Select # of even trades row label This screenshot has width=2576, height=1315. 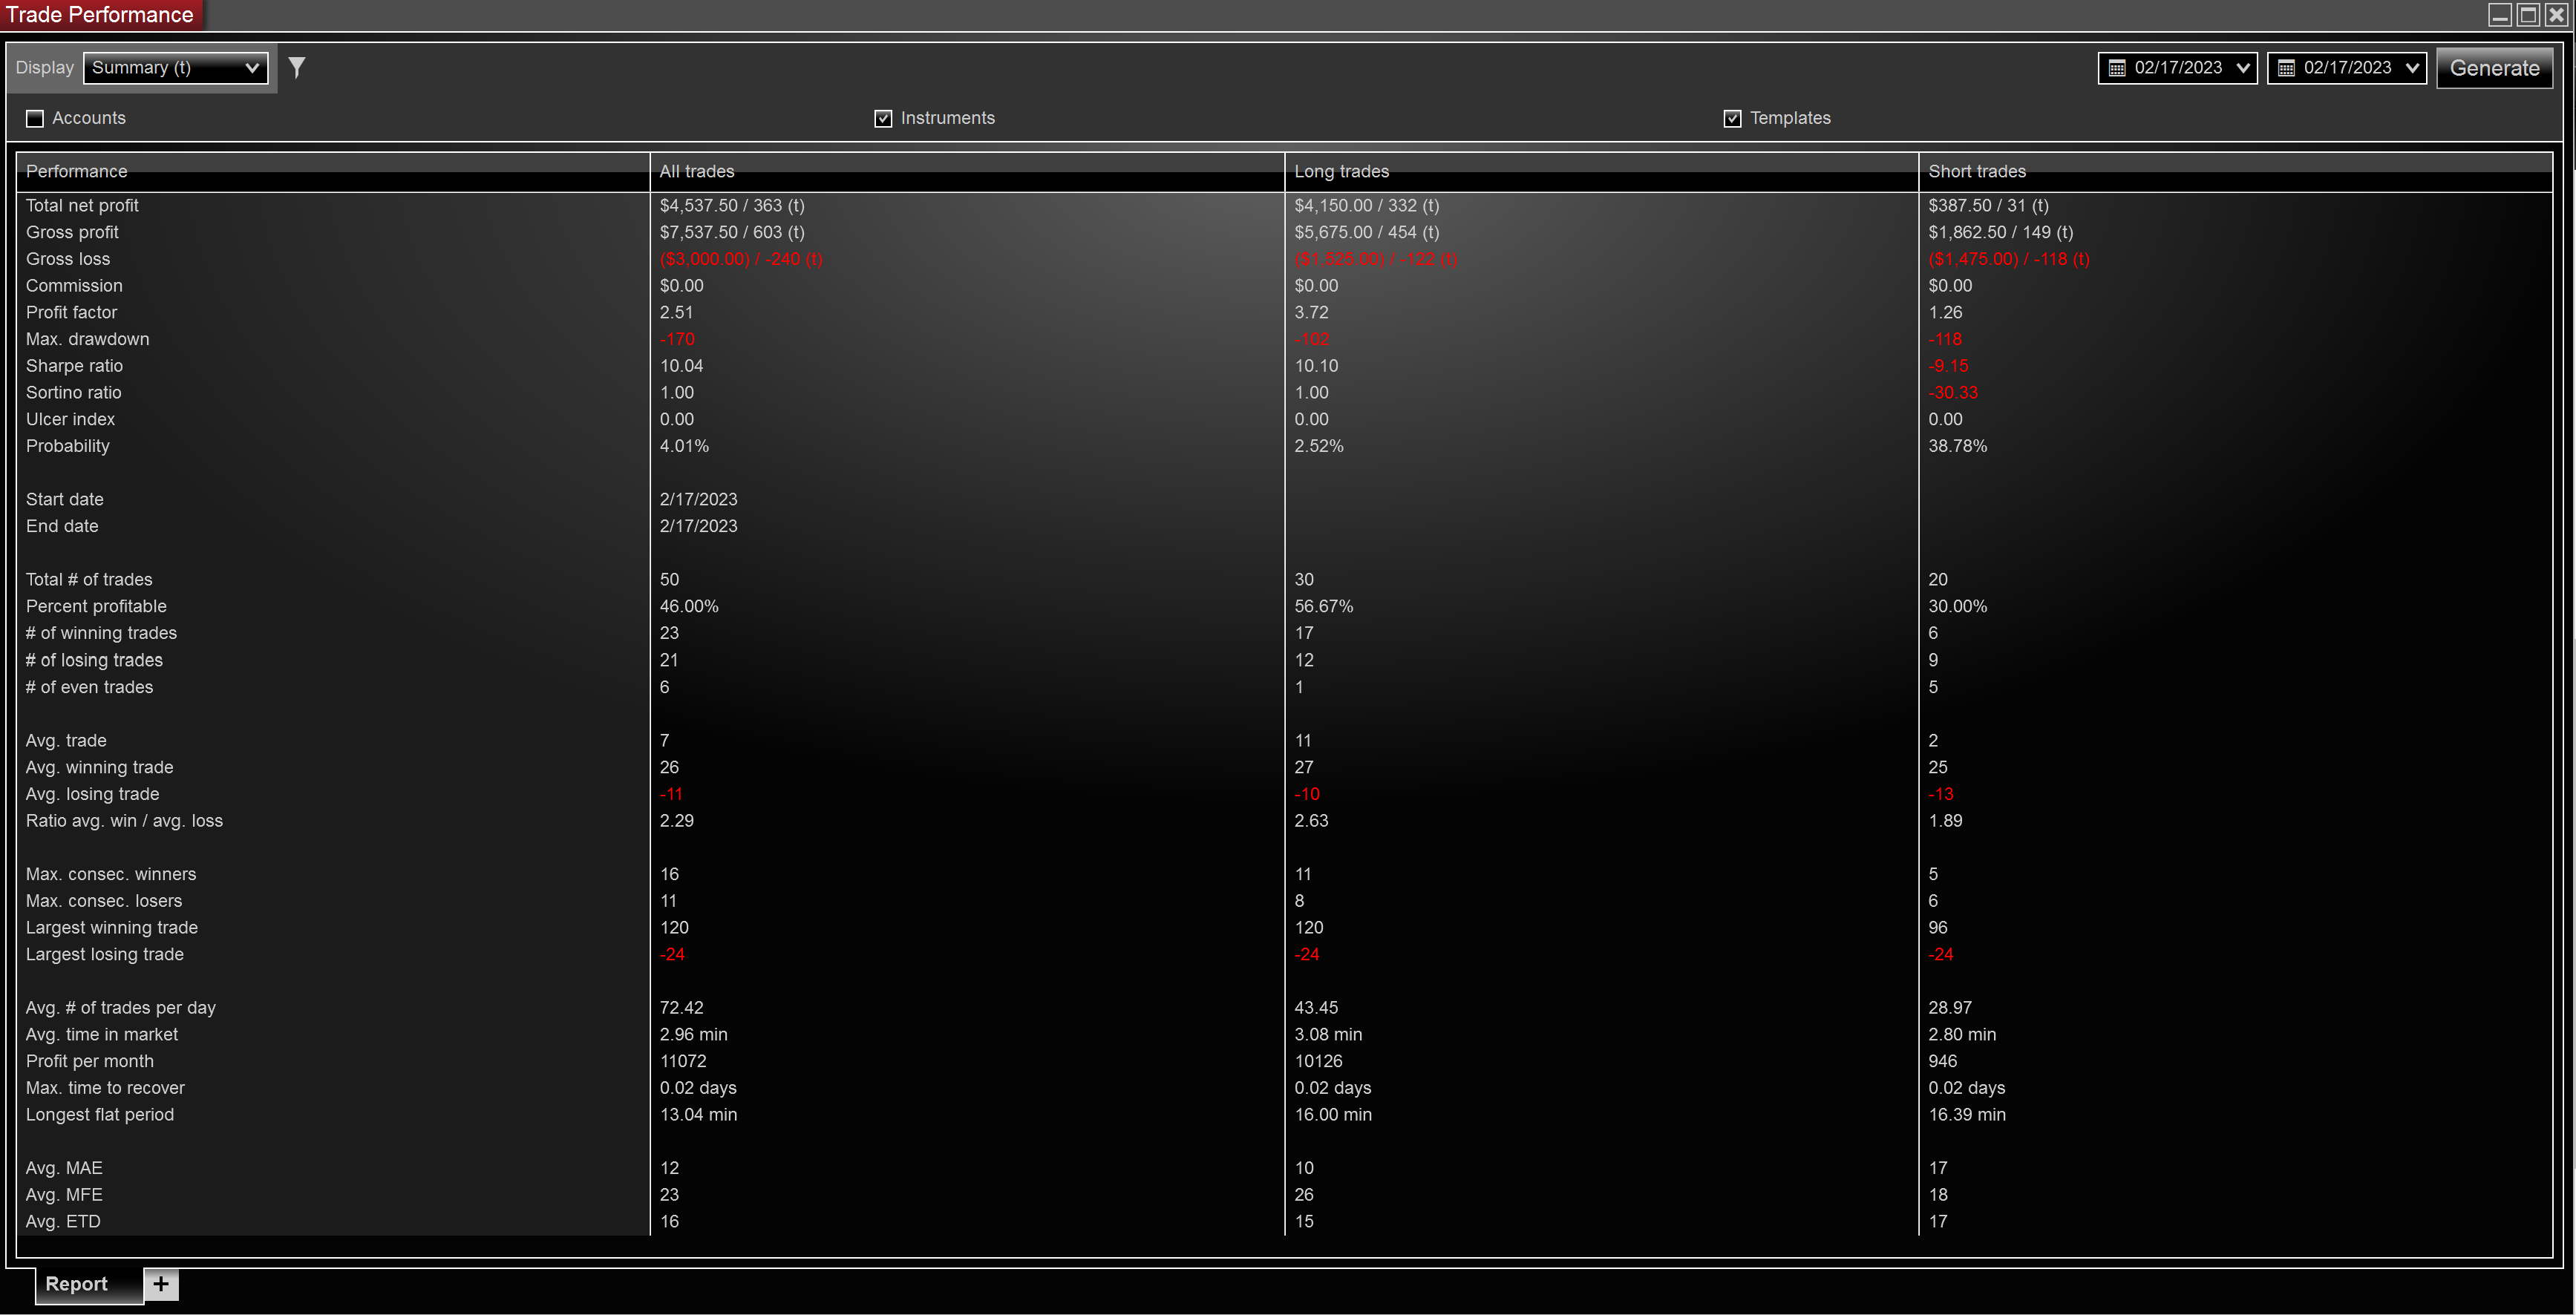(x=89, y=687)
